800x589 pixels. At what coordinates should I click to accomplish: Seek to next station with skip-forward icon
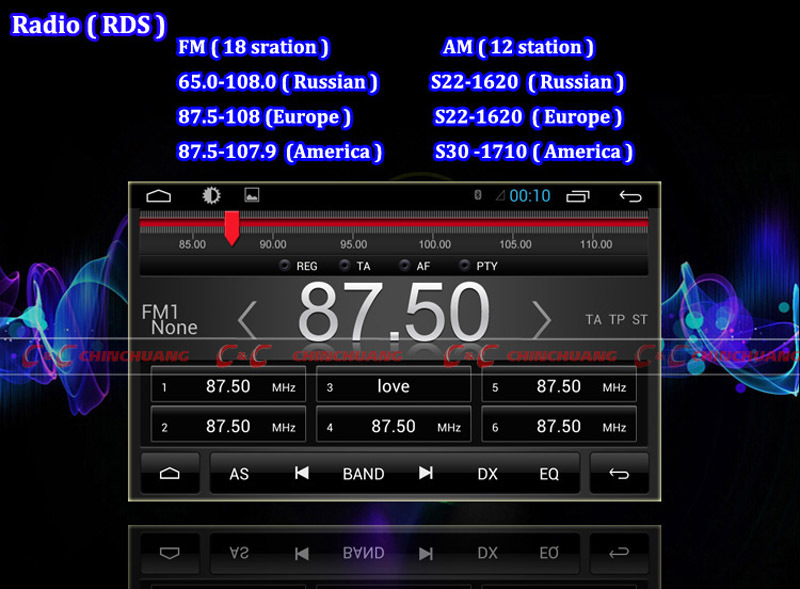point(426,473)
